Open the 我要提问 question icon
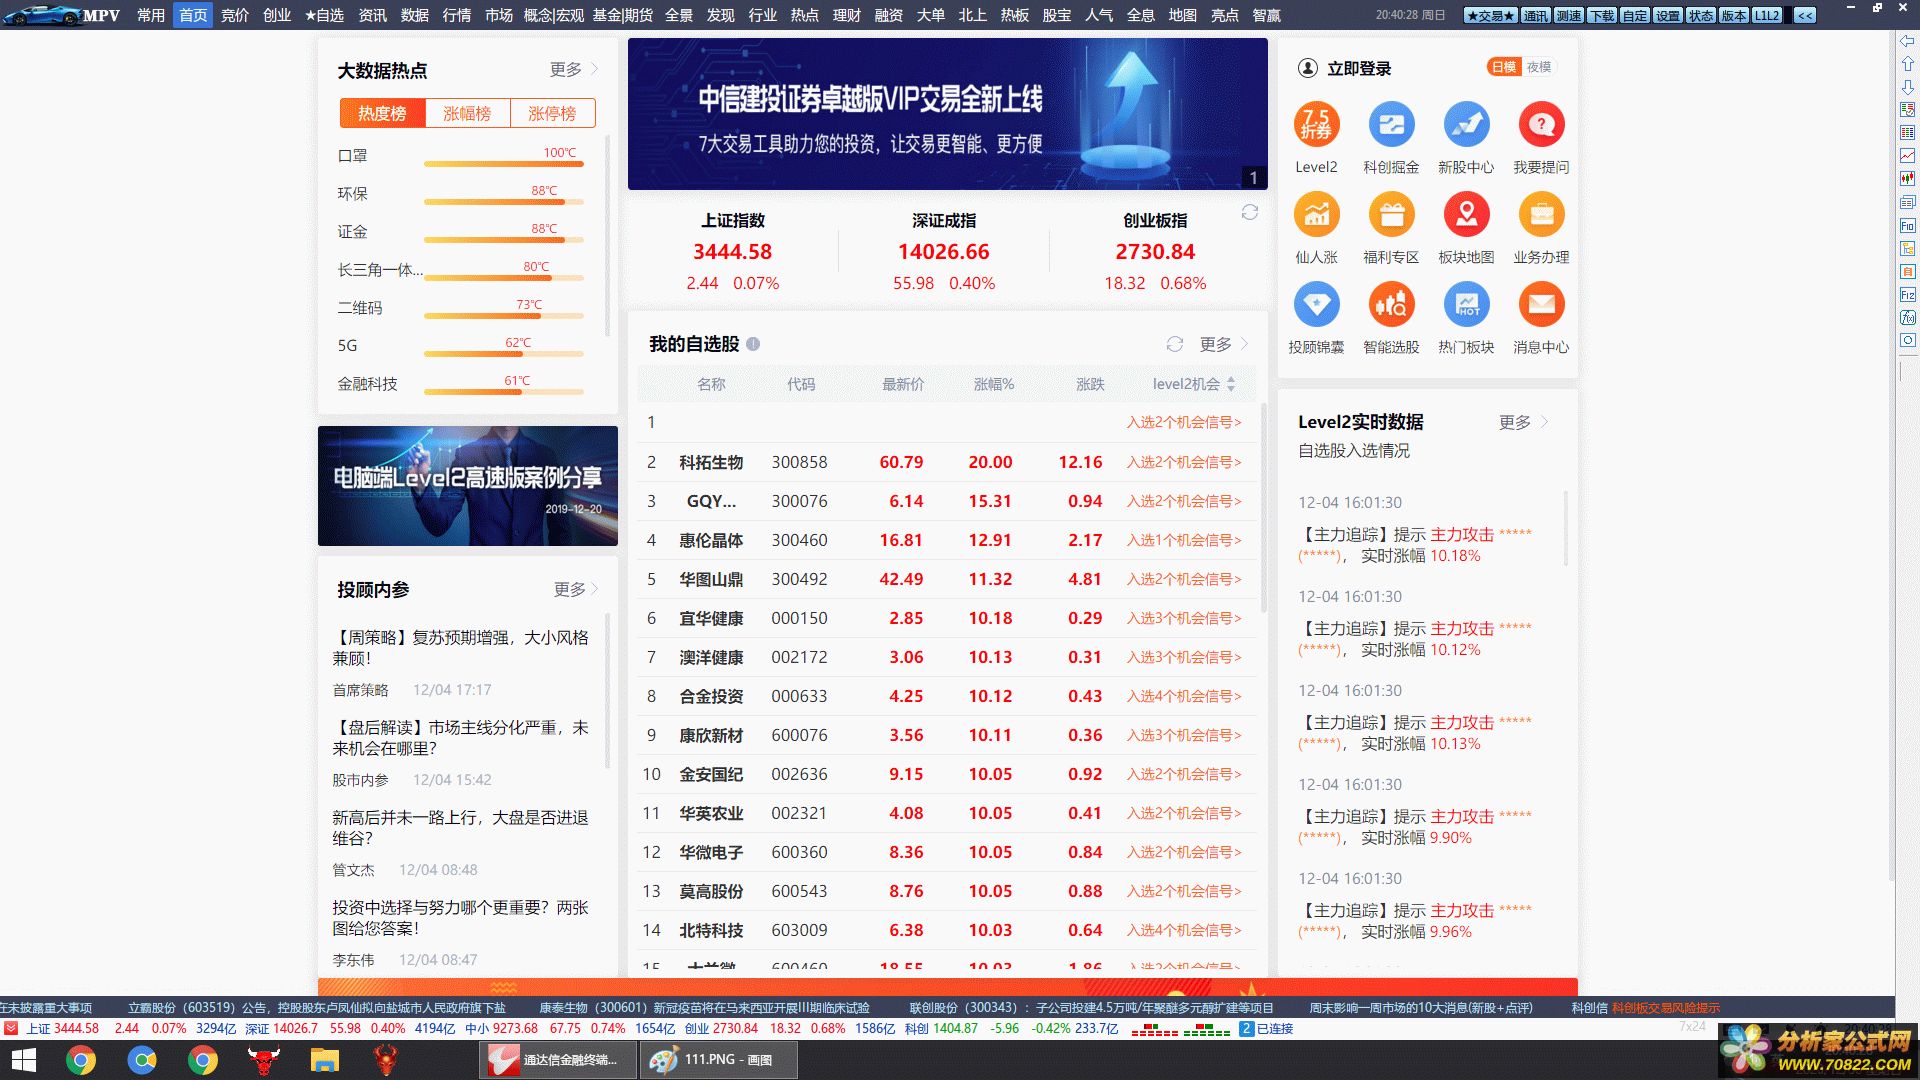The image size is (1920, 1080). (x=1541, y=125)
